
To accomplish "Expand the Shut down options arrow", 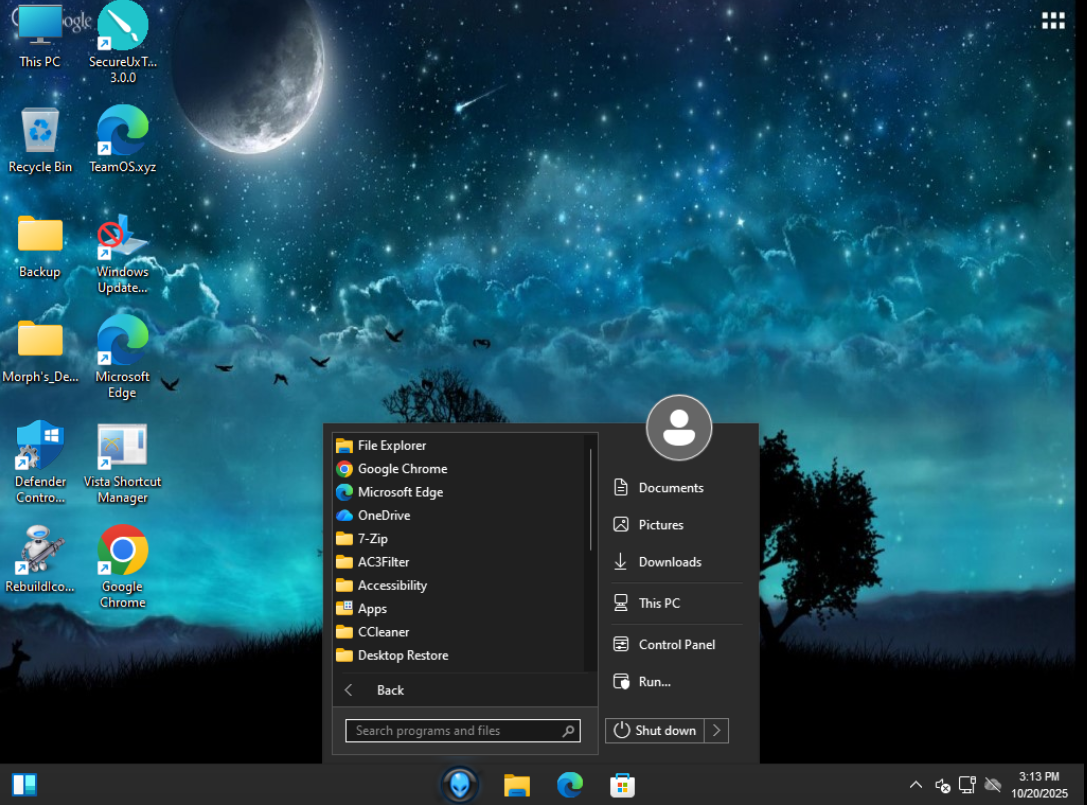I will coord(717,731).
